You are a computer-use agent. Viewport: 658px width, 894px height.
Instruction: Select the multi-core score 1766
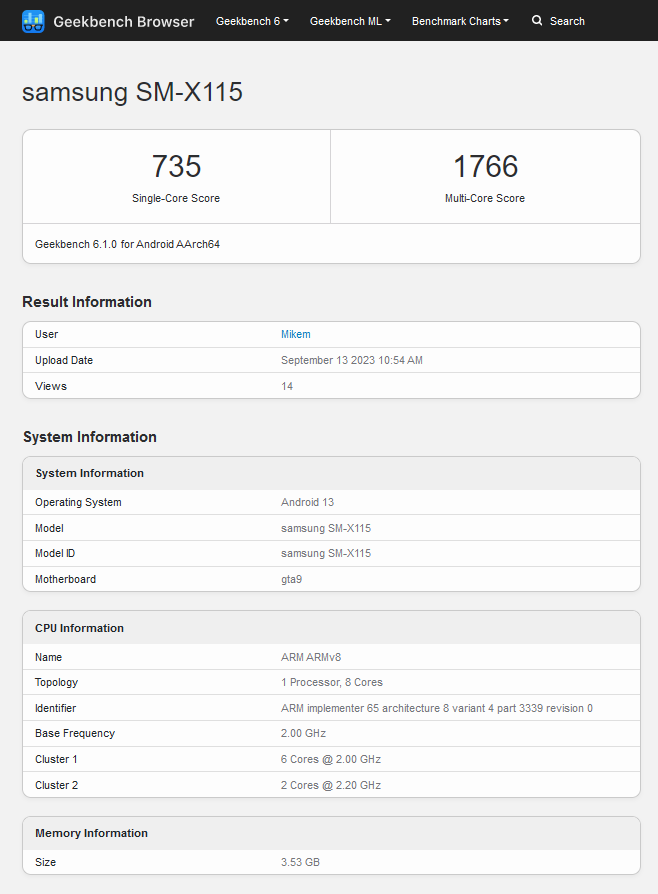click(x=485, y=166)
